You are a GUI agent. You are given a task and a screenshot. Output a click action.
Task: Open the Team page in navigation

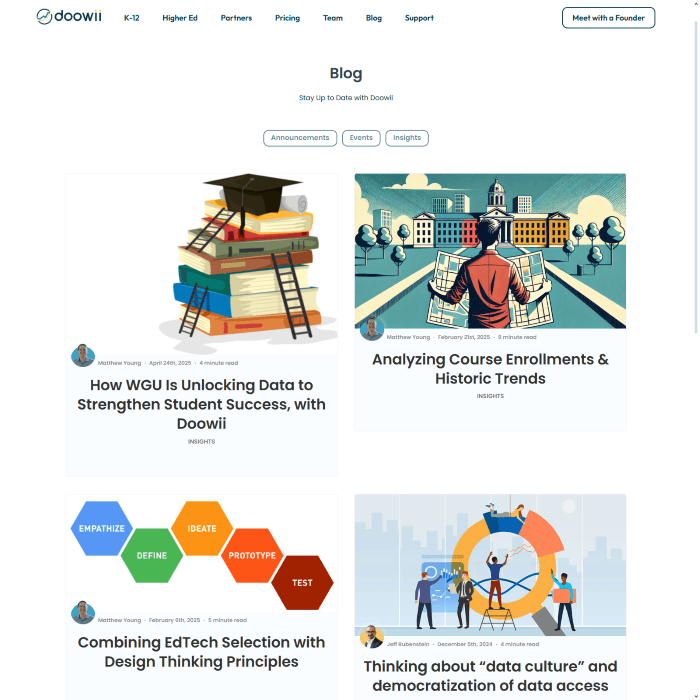coord(333,18)
